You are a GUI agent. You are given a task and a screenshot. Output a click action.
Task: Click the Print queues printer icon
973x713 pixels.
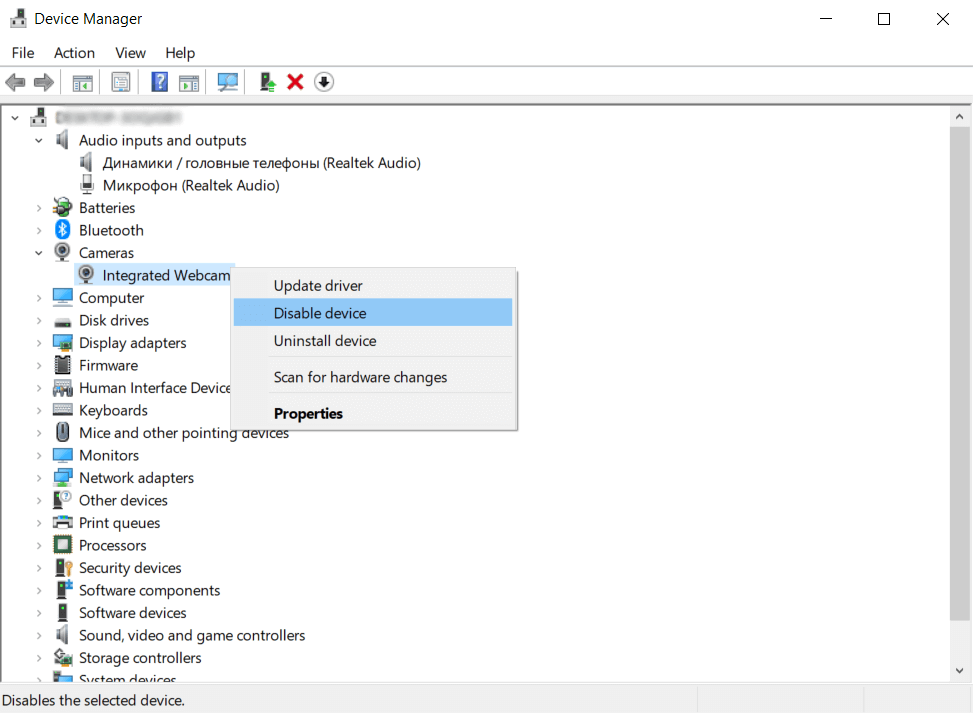(x=63, y=522)
